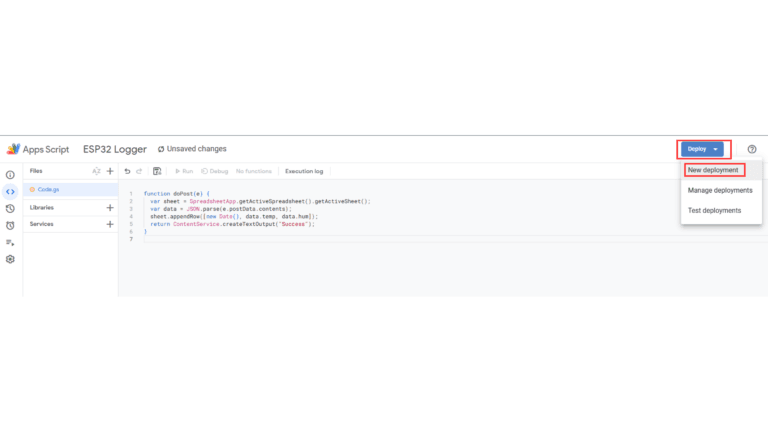768x432 pixels.
Task: Click the Undo arrow in toolbar
Action: tap(127, 171)
